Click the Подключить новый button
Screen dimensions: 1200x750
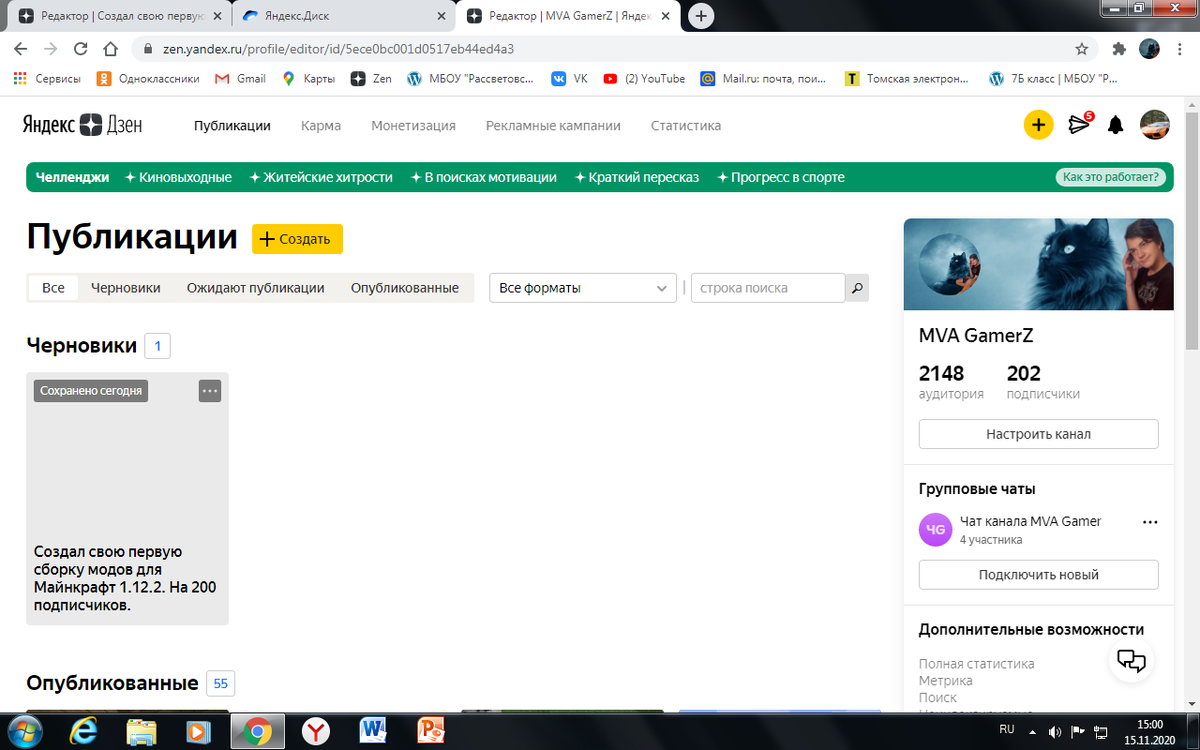[x=1038, y=575]
